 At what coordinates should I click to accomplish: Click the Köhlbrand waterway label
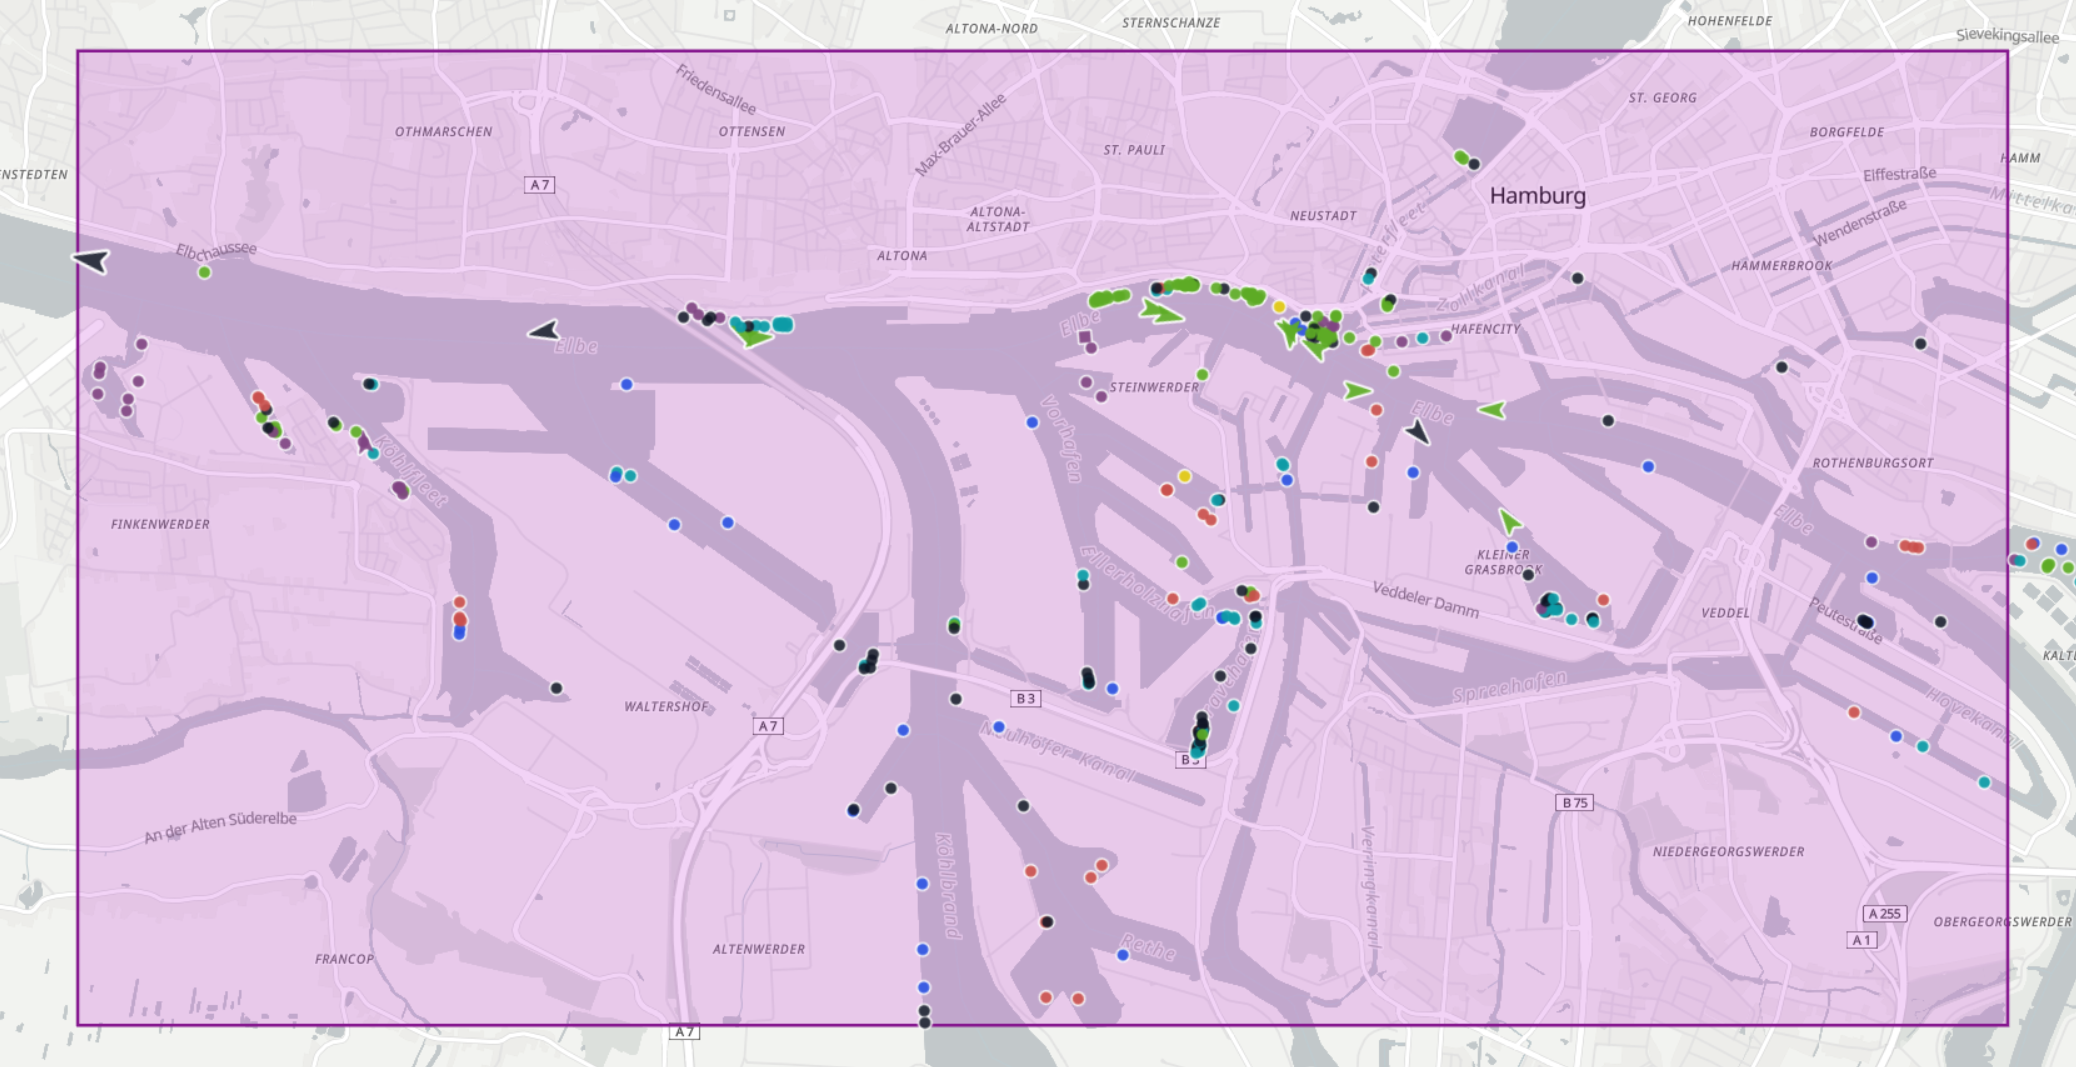tap(948, 886)
